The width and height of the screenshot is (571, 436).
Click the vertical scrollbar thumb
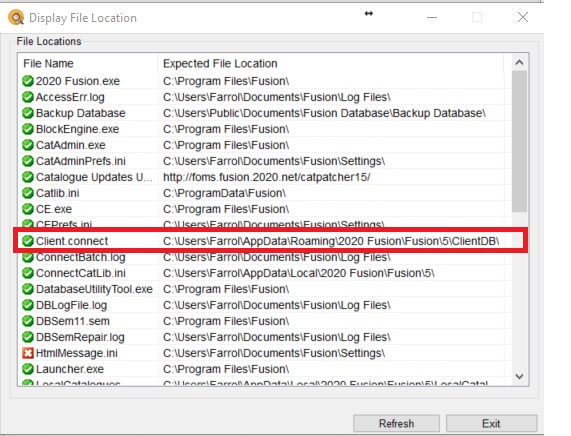[519, 141]
